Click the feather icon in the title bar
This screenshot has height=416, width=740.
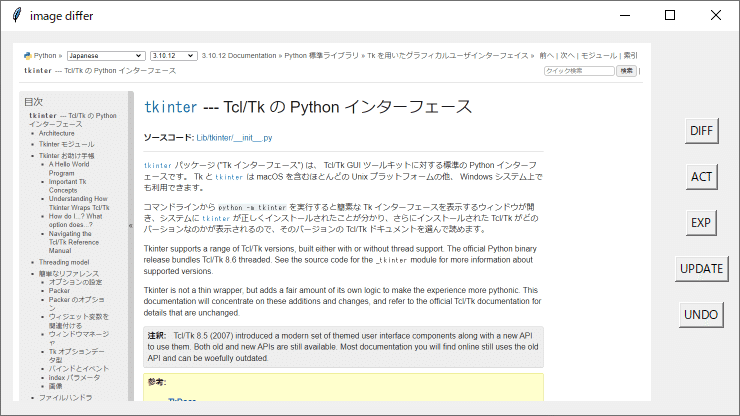pyautogui.click(x=17, y=15)
